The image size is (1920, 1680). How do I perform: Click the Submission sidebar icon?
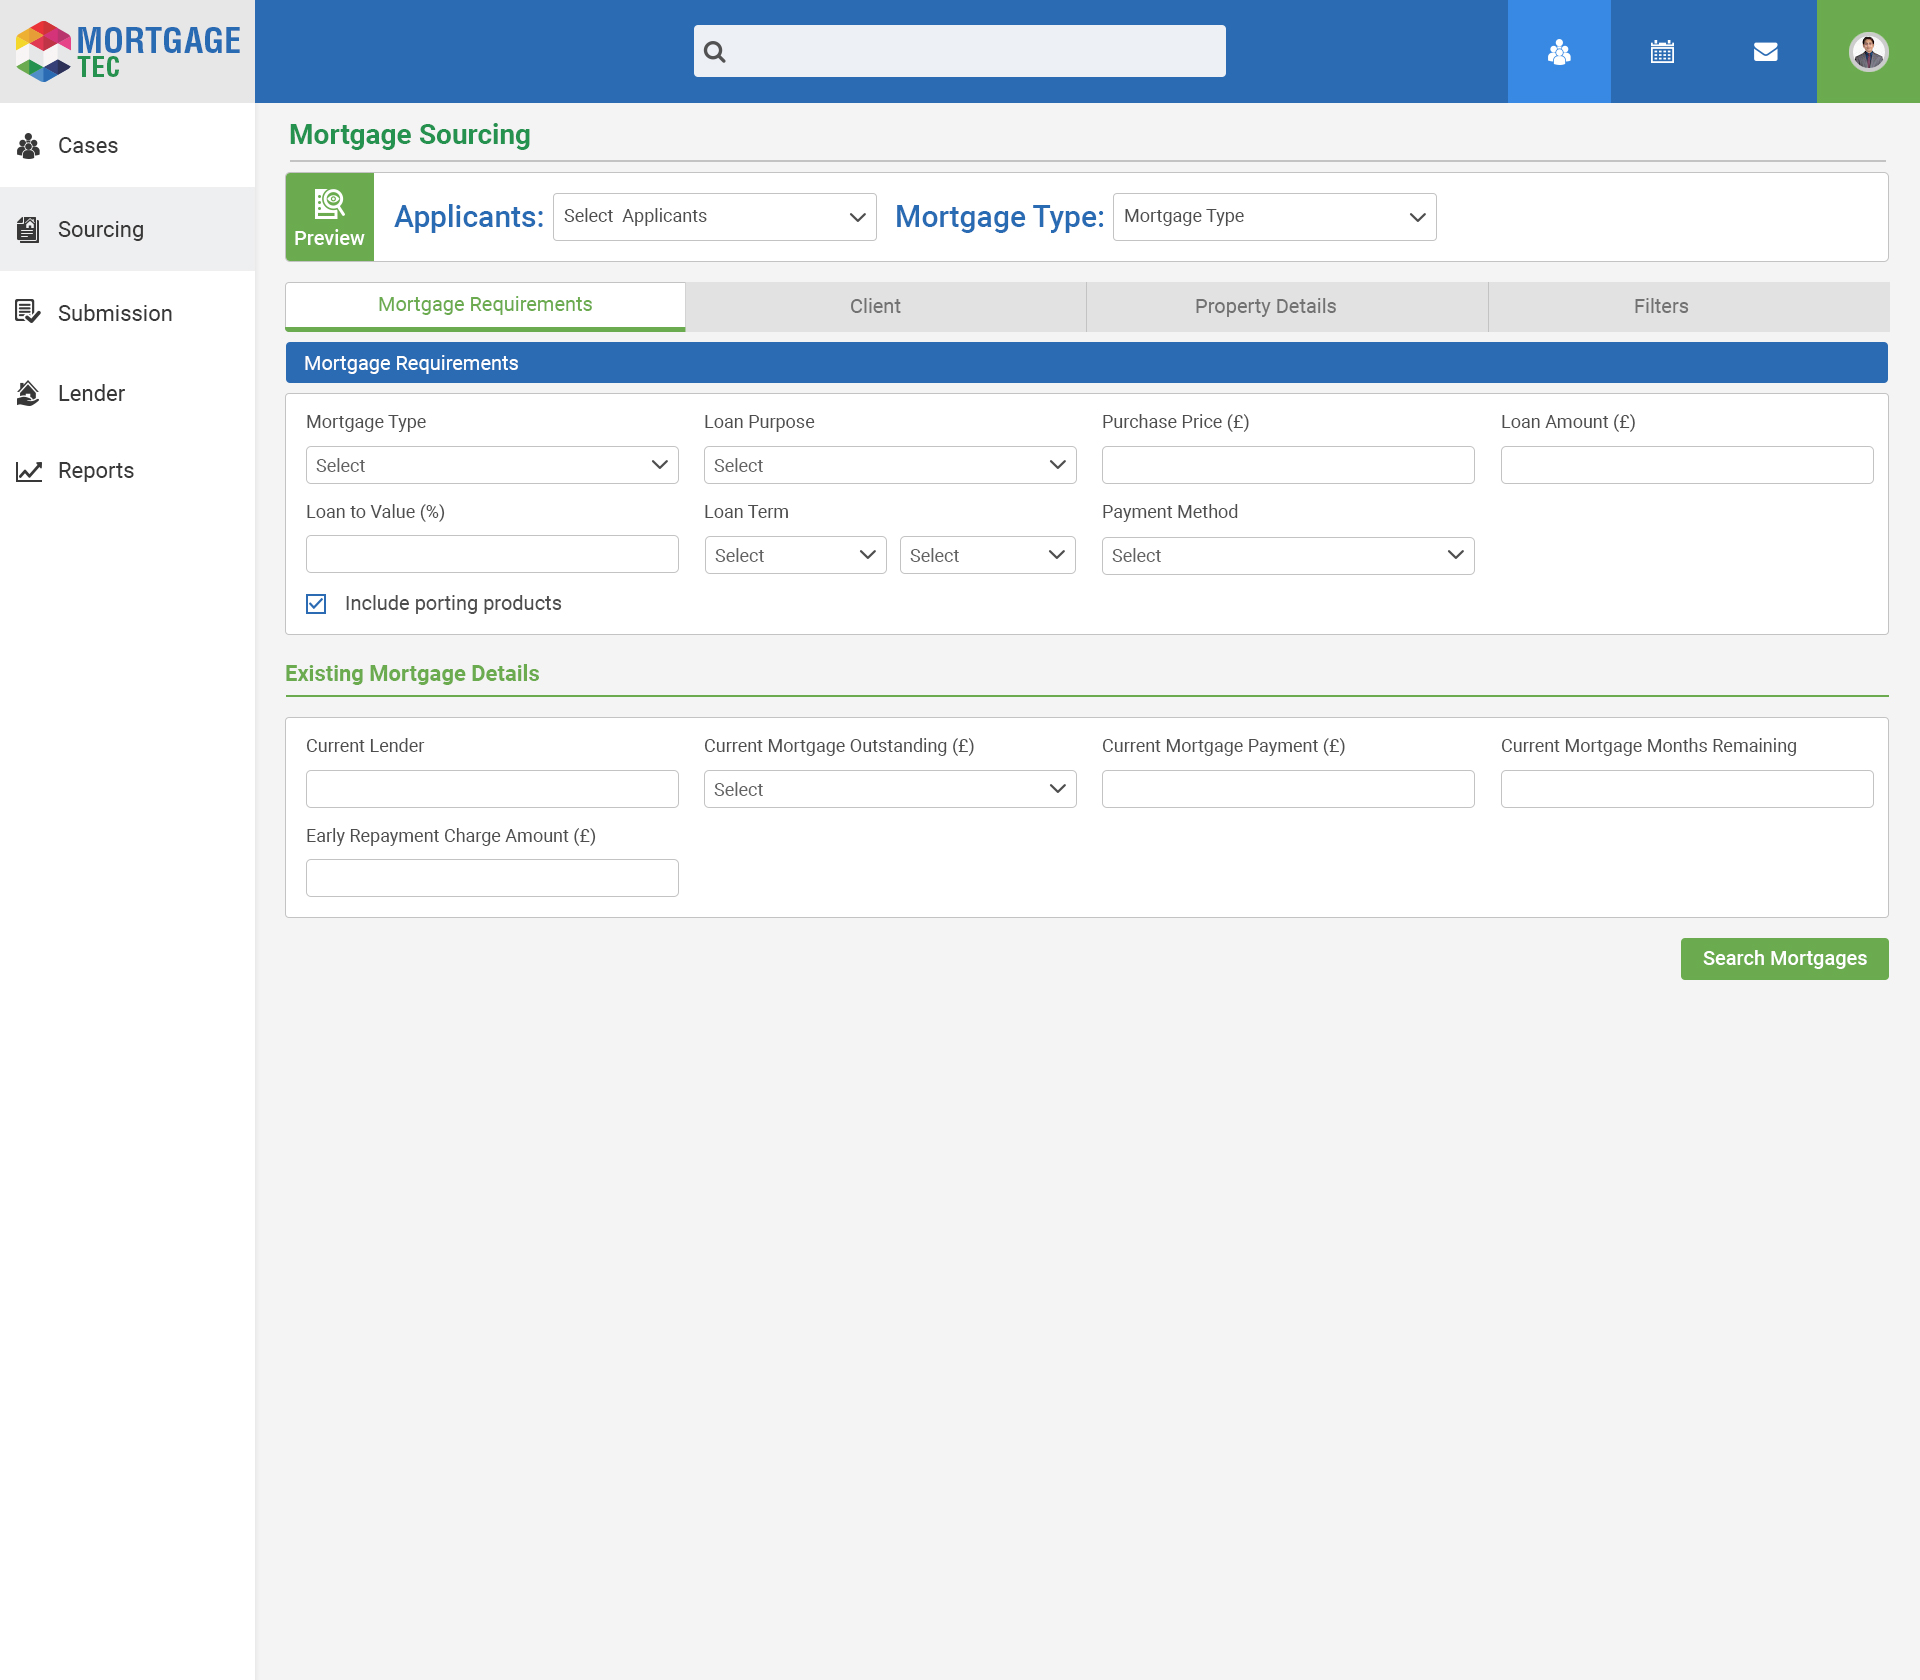click(x=29, y=313)
